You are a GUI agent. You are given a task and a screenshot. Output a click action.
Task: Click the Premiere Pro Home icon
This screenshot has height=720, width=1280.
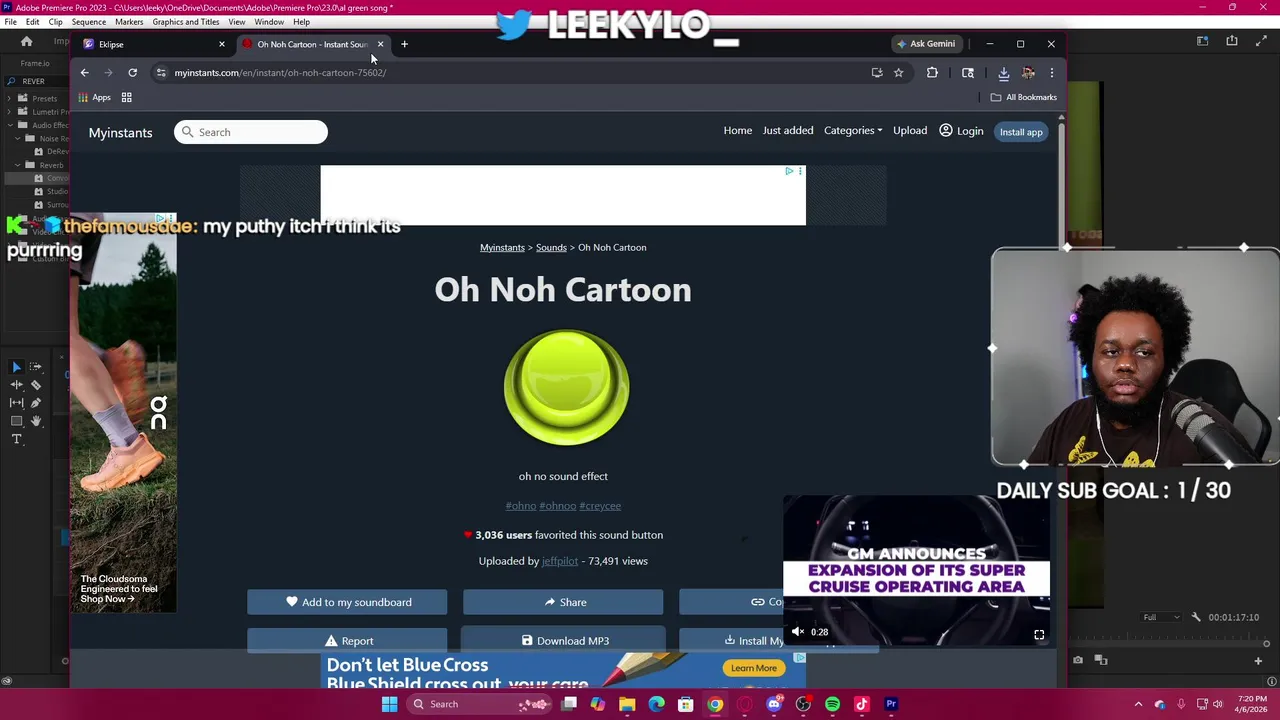[27, 41]
